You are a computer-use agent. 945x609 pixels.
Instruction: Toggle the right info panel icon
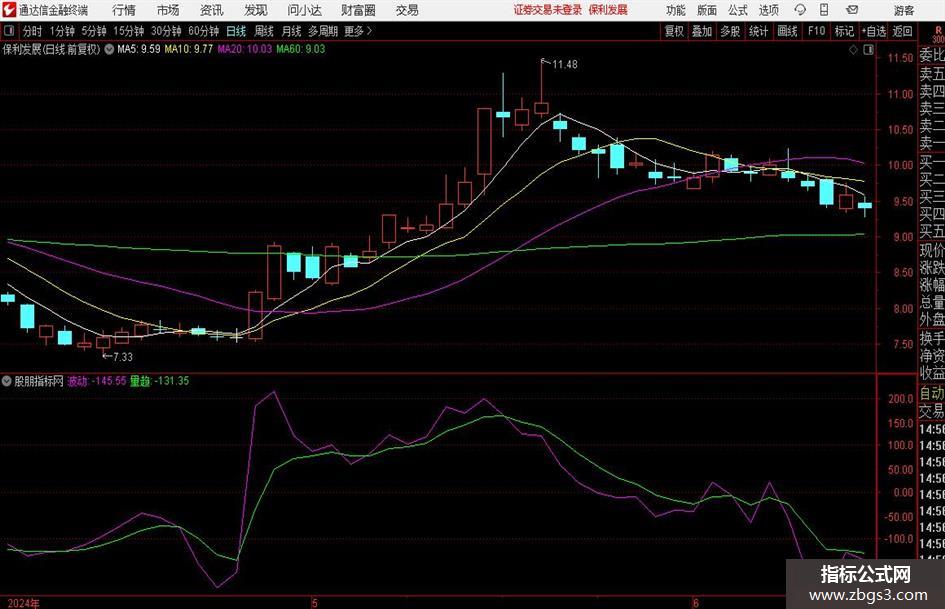point(868,50)
